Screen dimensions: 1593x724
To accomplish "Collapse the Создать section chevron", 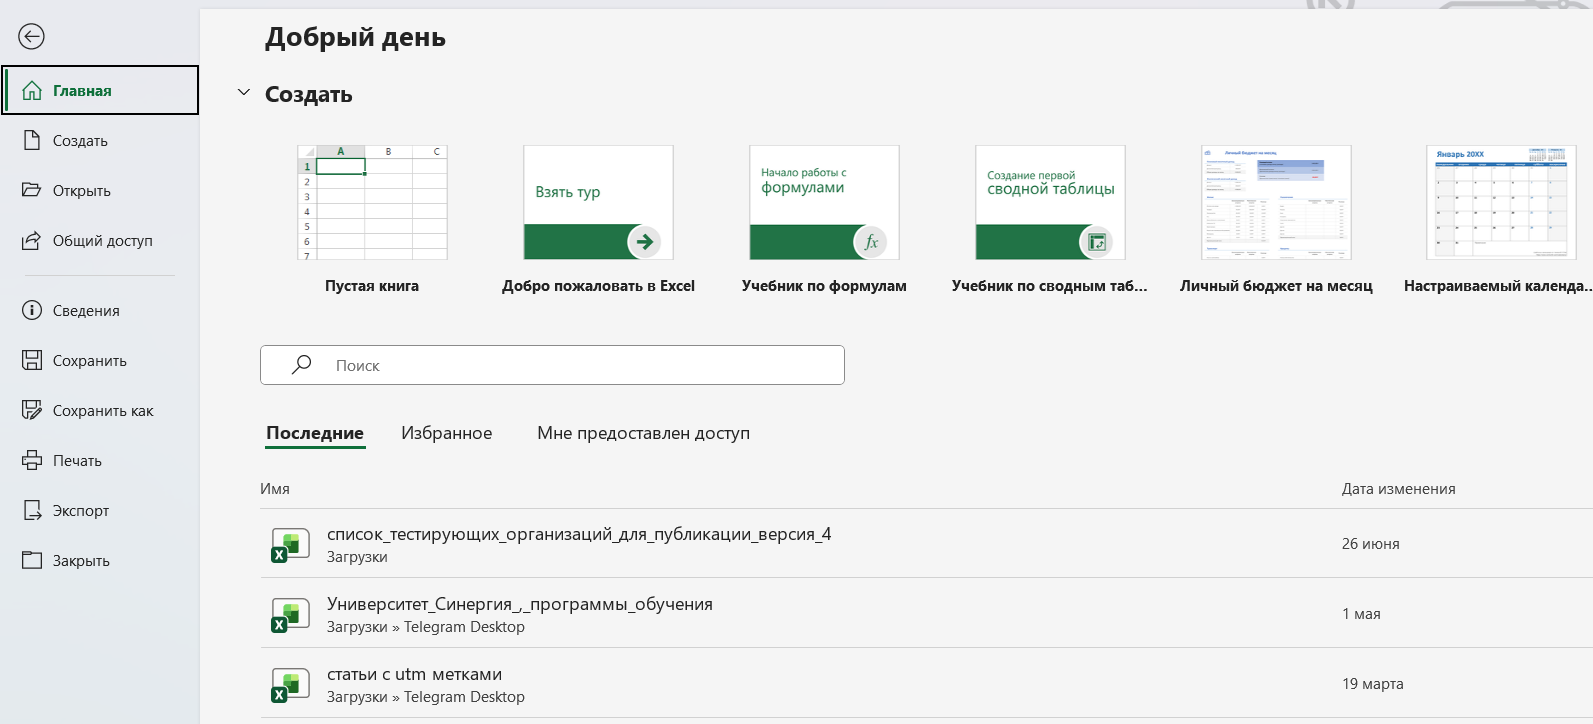I will pos(243,93).
